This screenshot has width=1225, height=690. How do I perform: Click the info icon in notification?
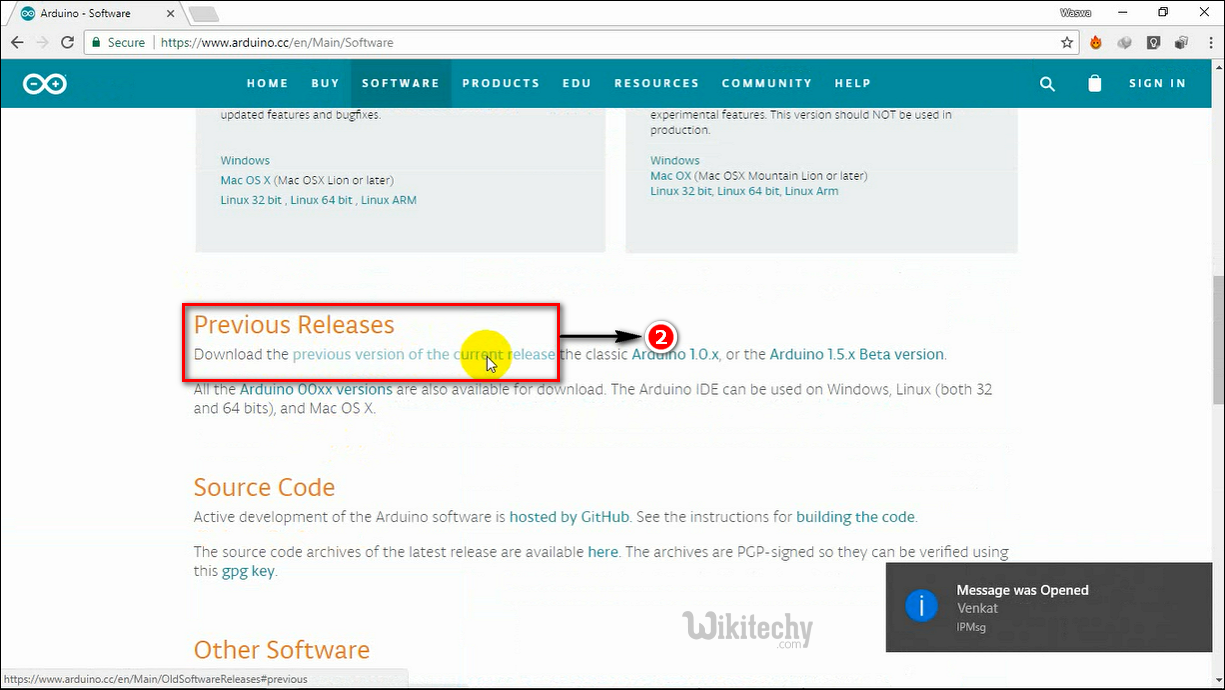tap(920, 606)
